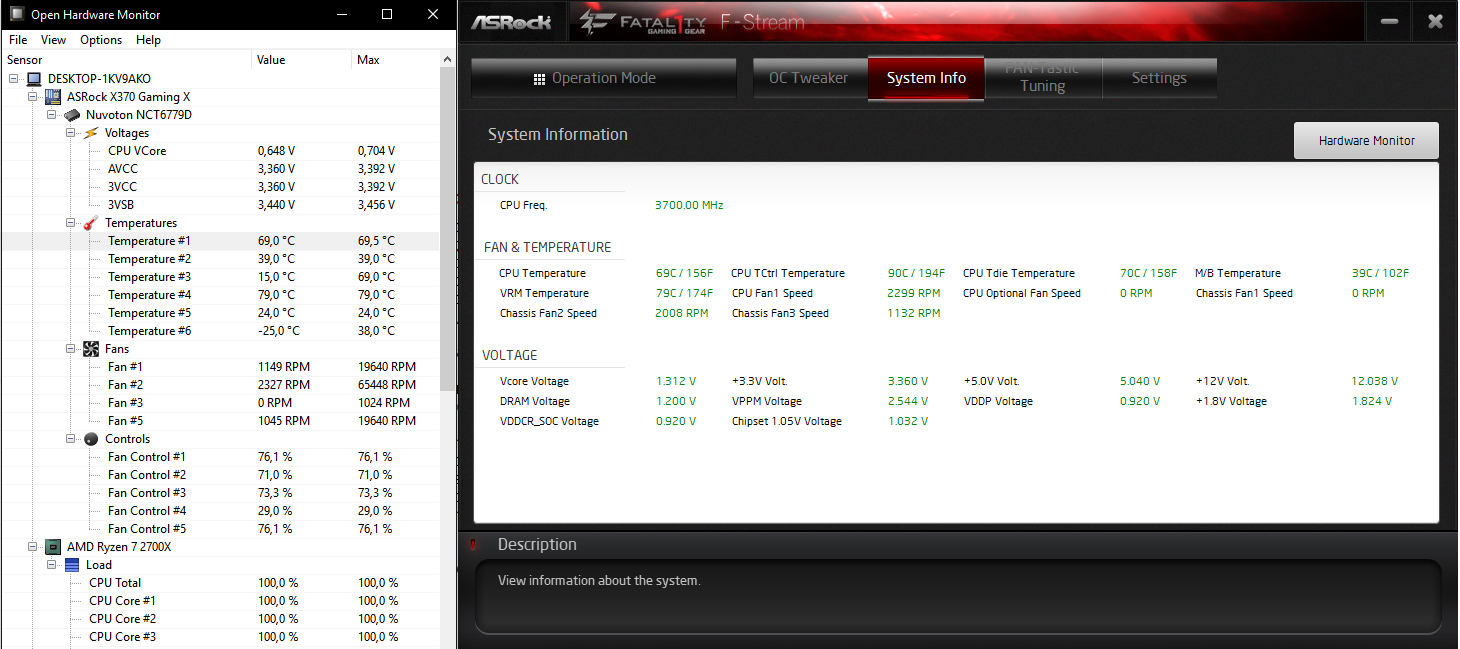Select the Fan Control #1 row
The width and height of the screenshot is (1460, 649).
pos(220,457)
